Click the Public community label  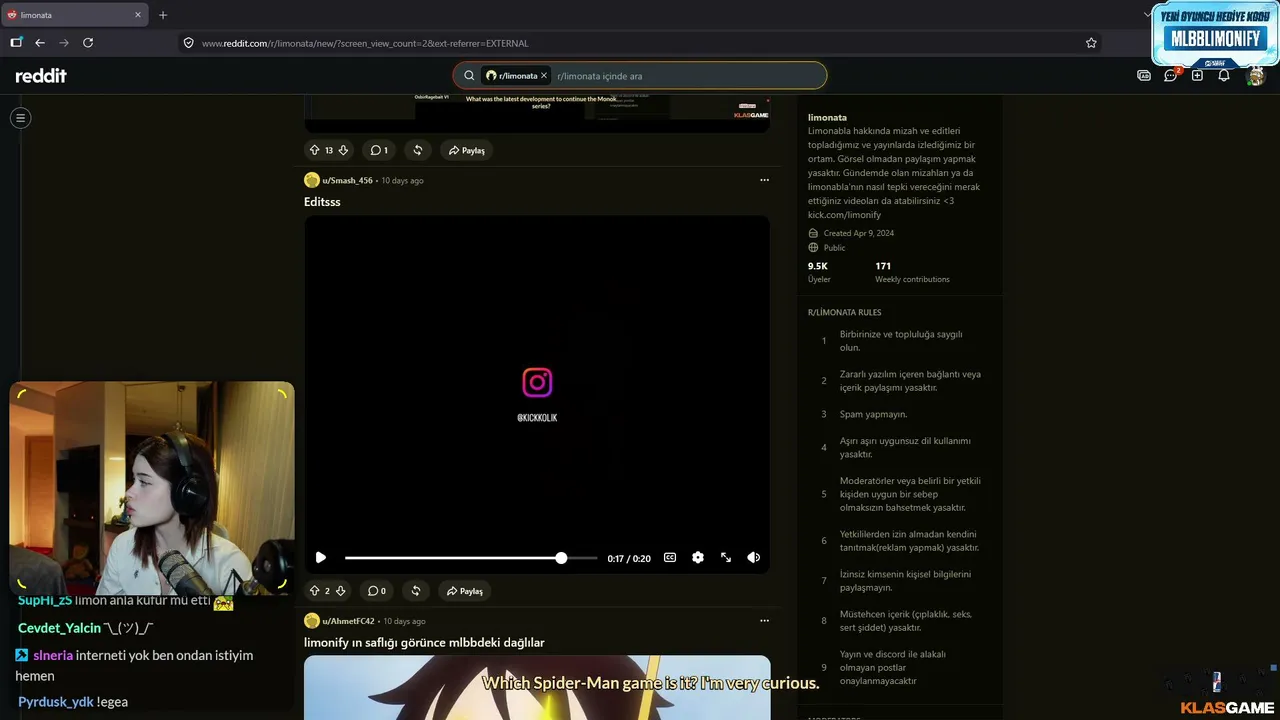pos(834,247)
